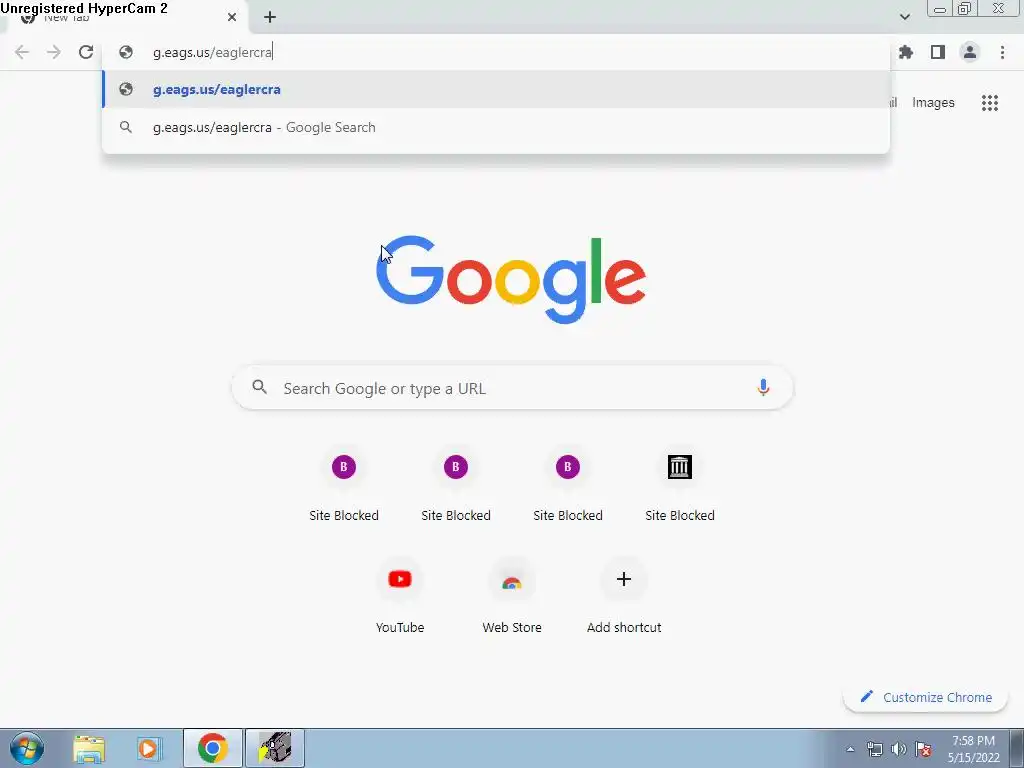Viewport: 1024px width, 768px height.
Task: Open the HyperCam taskbar item
Action: [275, 748]
